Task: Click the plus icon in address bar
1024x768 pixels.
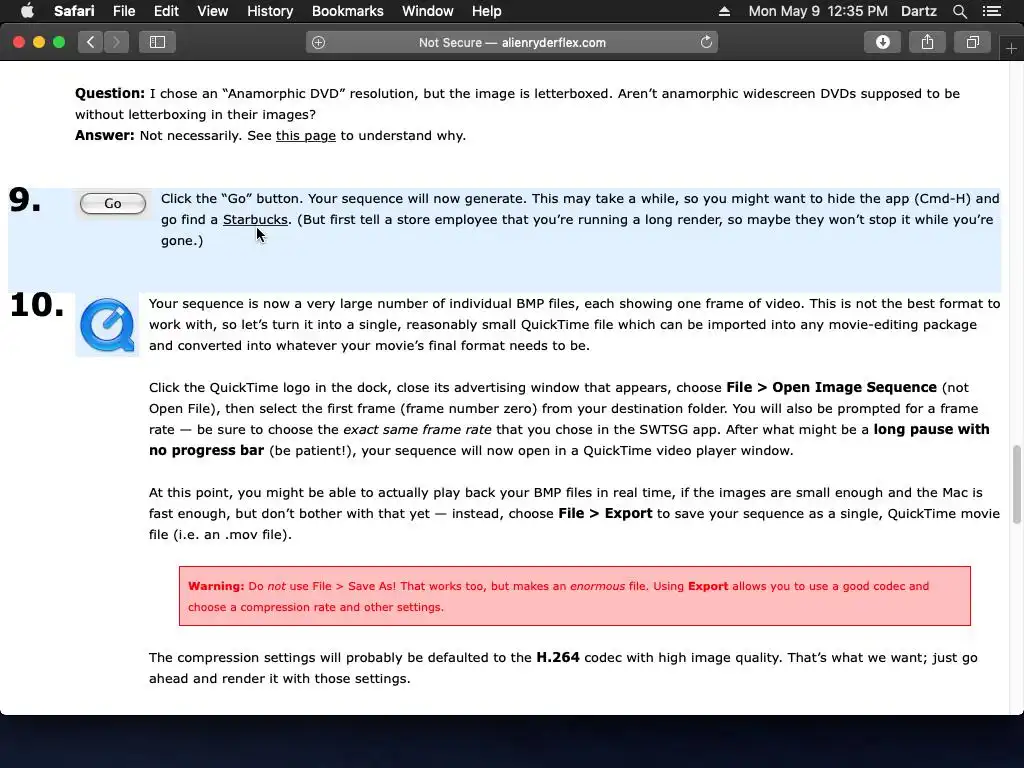Action: point(319,42)
